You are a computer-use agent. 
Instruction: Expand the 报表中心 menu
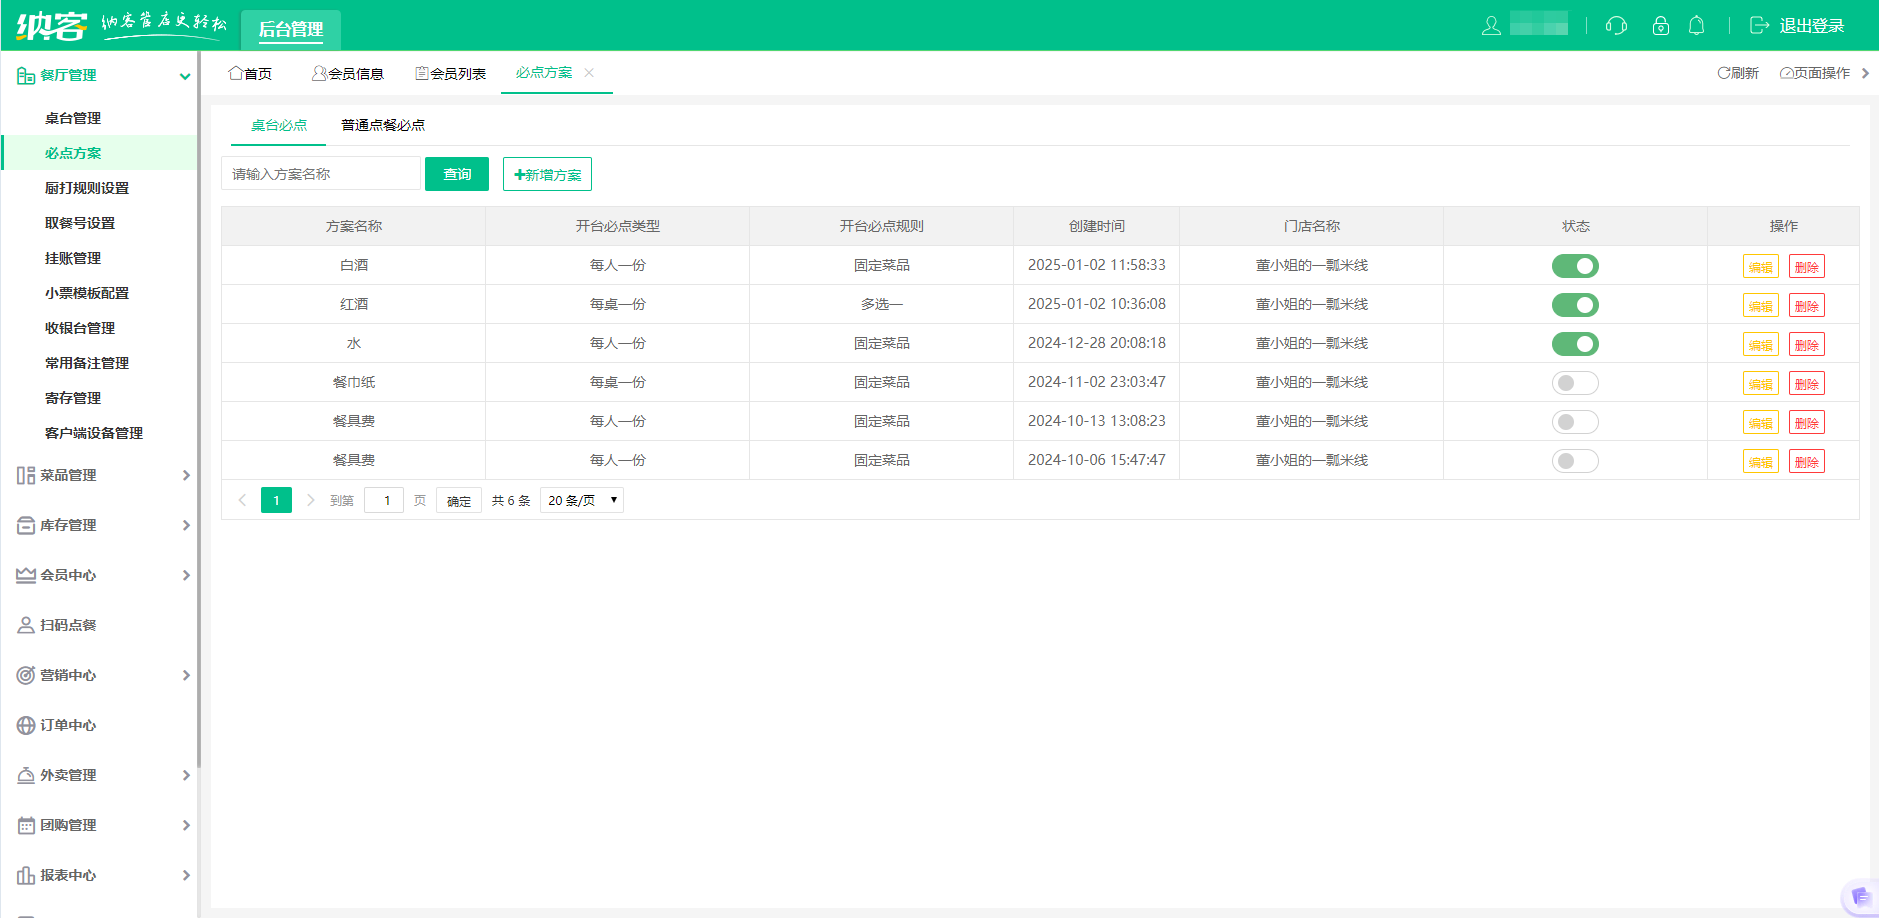[x=100, y=875]
